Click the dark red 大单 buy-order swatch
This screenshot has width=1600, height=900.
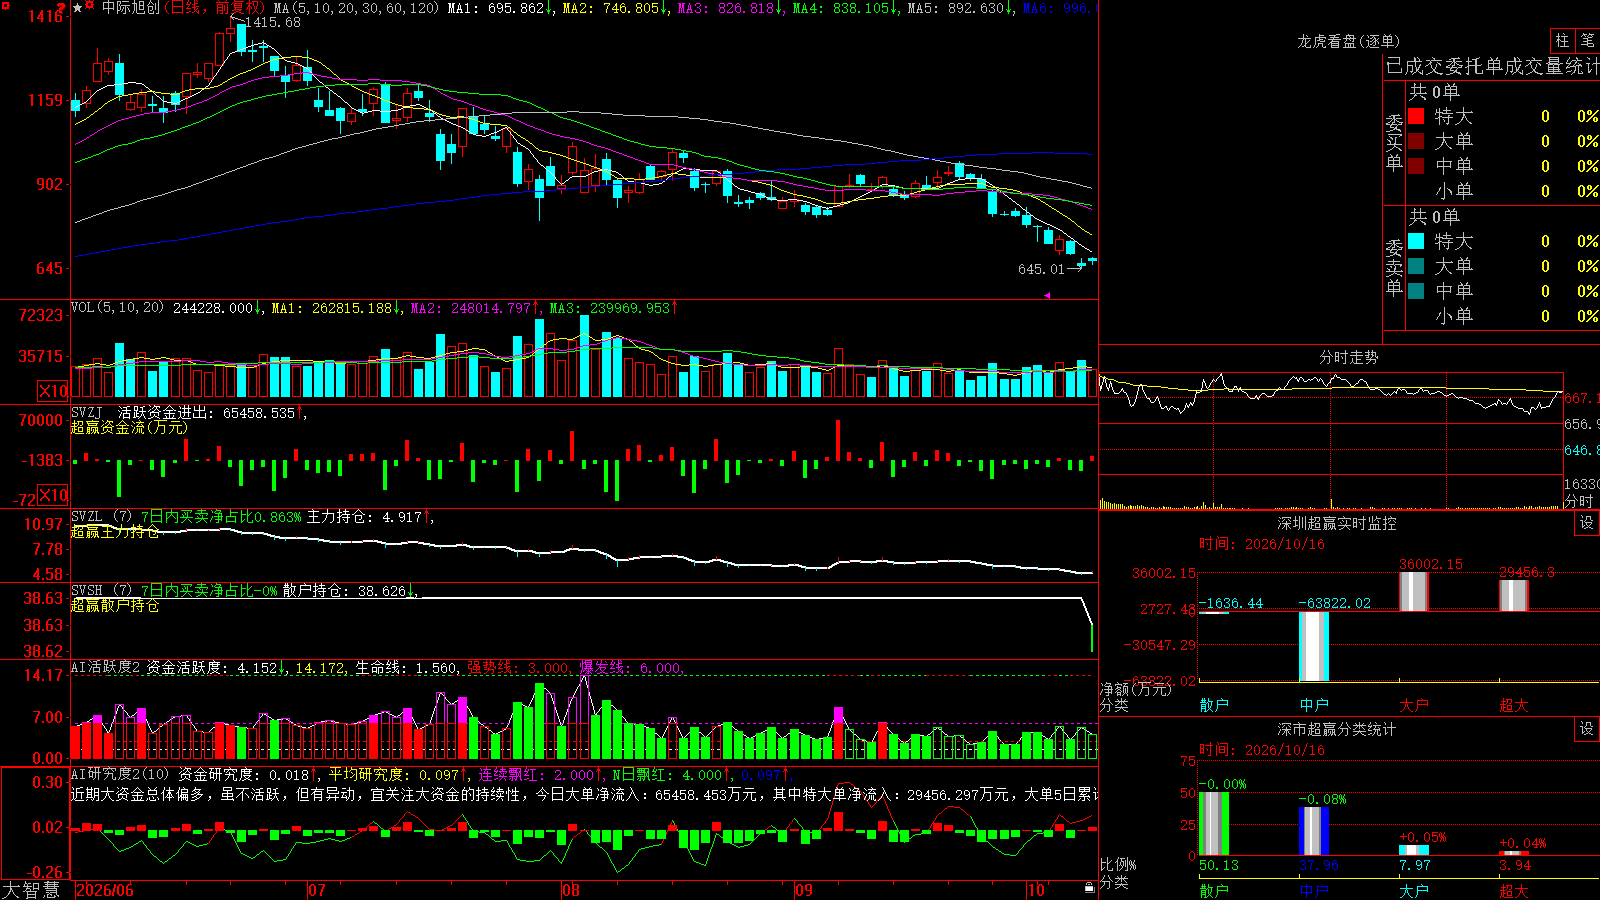click(1416, 141)
